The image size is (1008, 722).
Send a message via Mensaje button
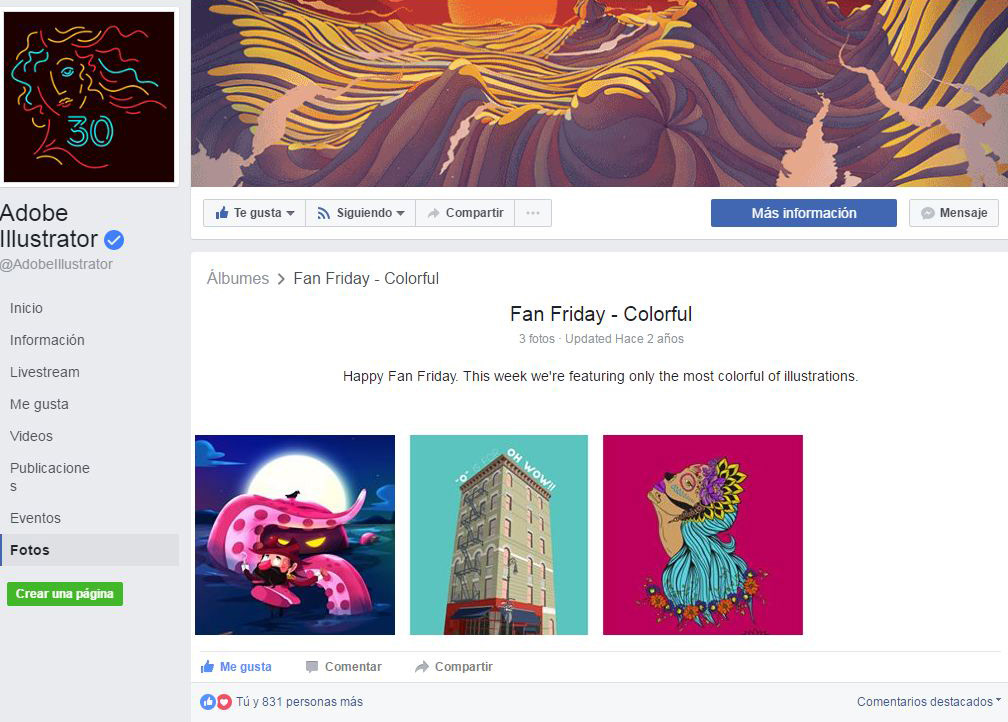954,213
